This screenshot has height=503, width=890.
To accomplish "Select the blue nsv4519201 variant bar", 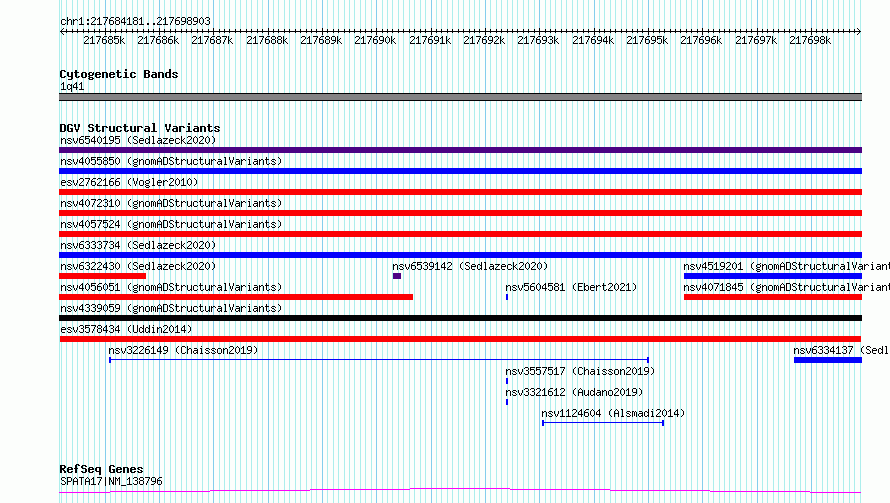I will coord(773,276).
